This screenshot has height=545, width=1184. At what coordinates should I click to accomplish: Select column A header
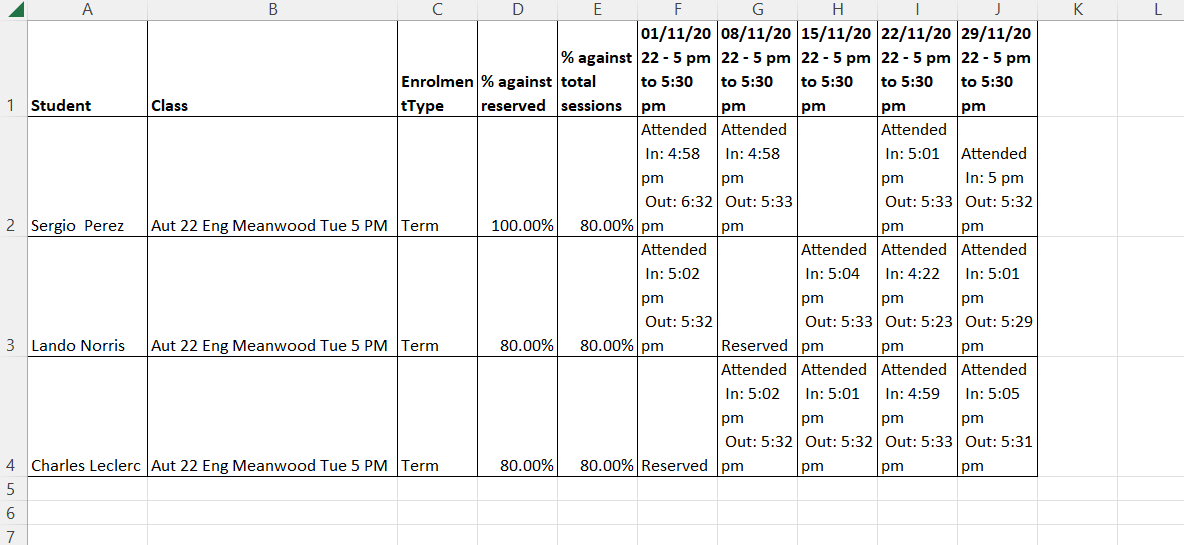click(87, 10)
